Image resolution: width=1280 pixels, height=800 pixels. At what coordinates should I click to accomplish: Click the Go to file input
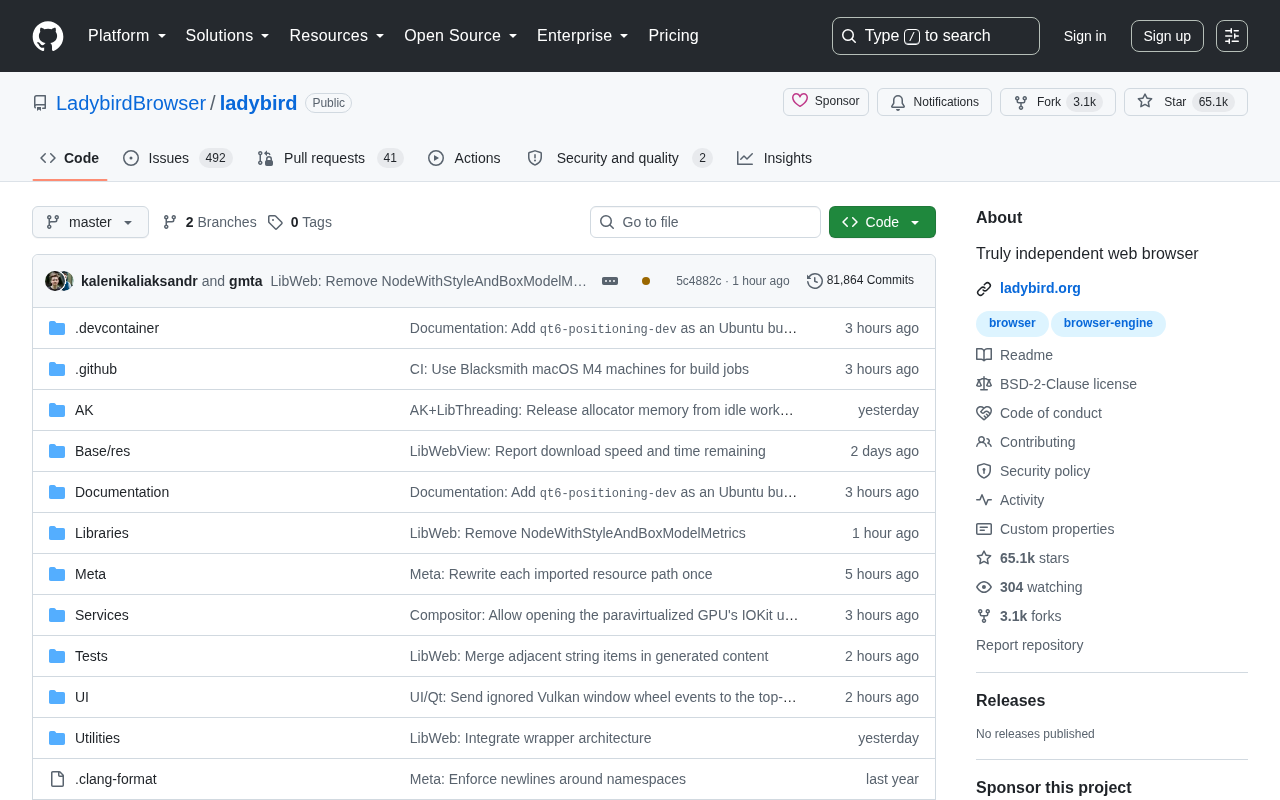[x=705, y=222]
